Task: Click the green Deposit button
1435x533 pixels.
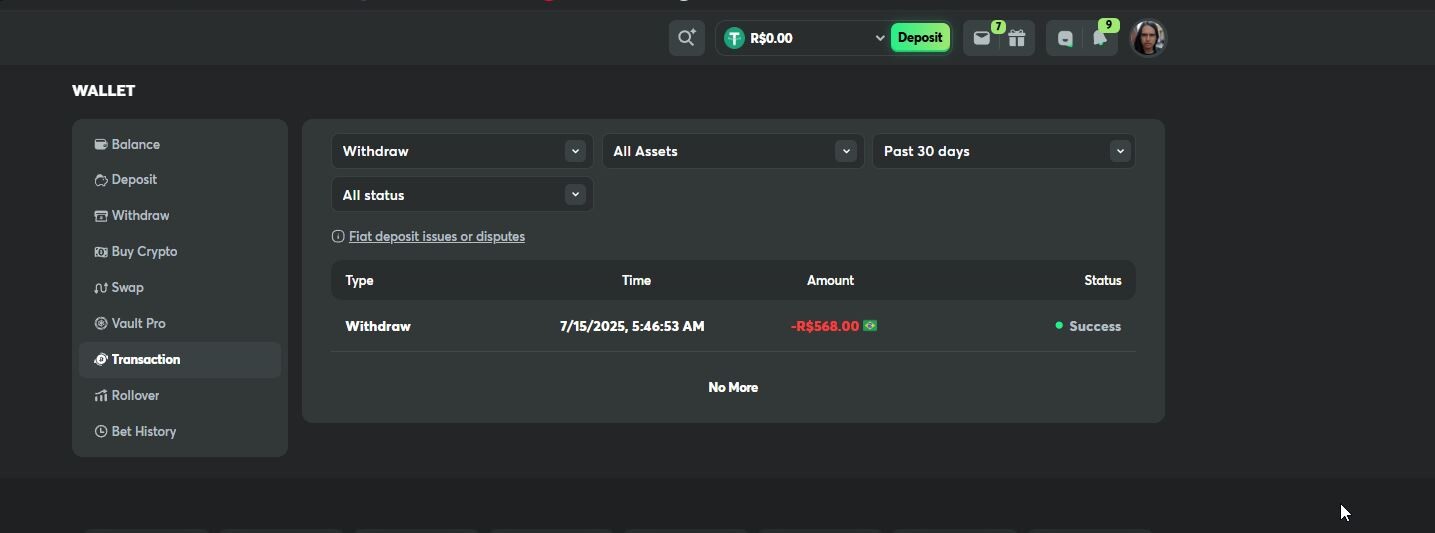Action: (x=920, y=38)
